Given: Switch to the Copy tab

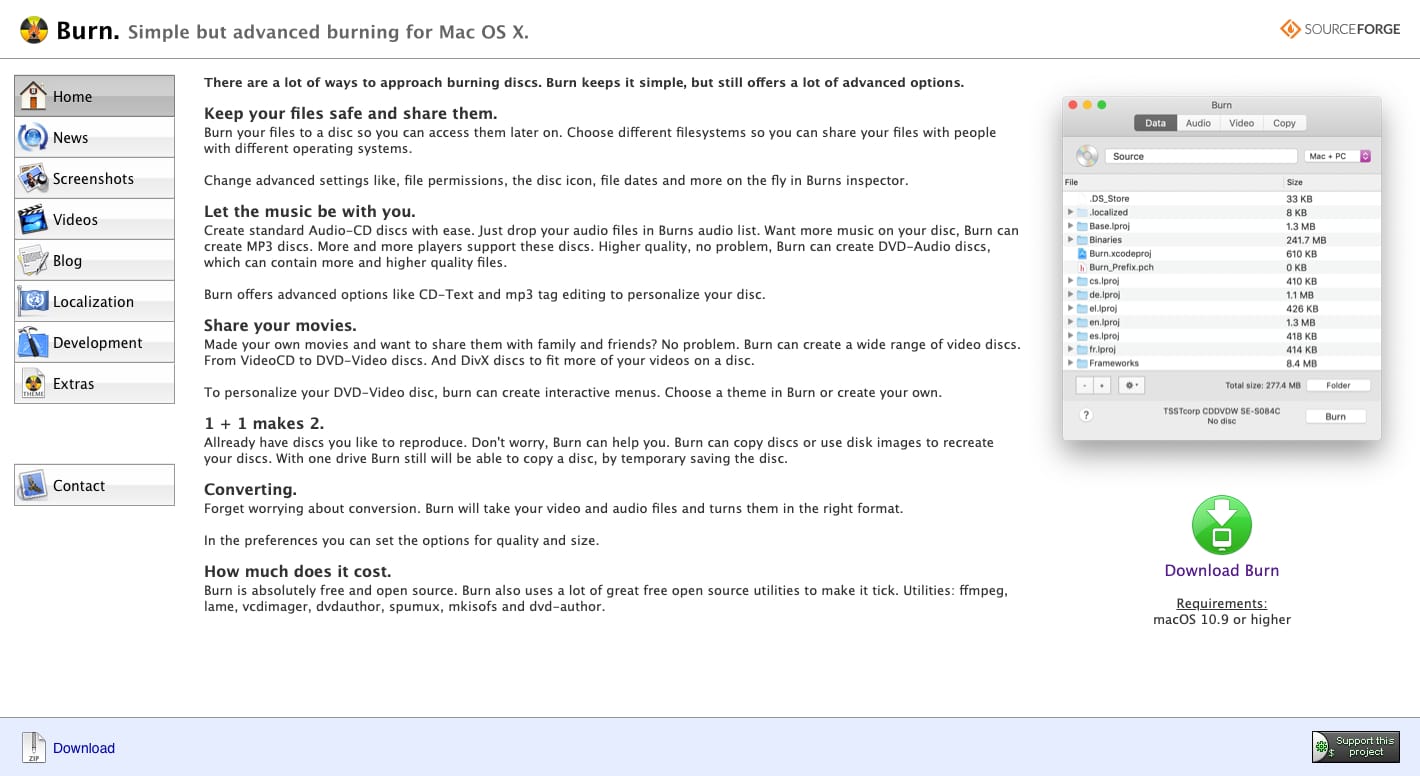Looking at the screenshot, I should [x=1284, y=123].
